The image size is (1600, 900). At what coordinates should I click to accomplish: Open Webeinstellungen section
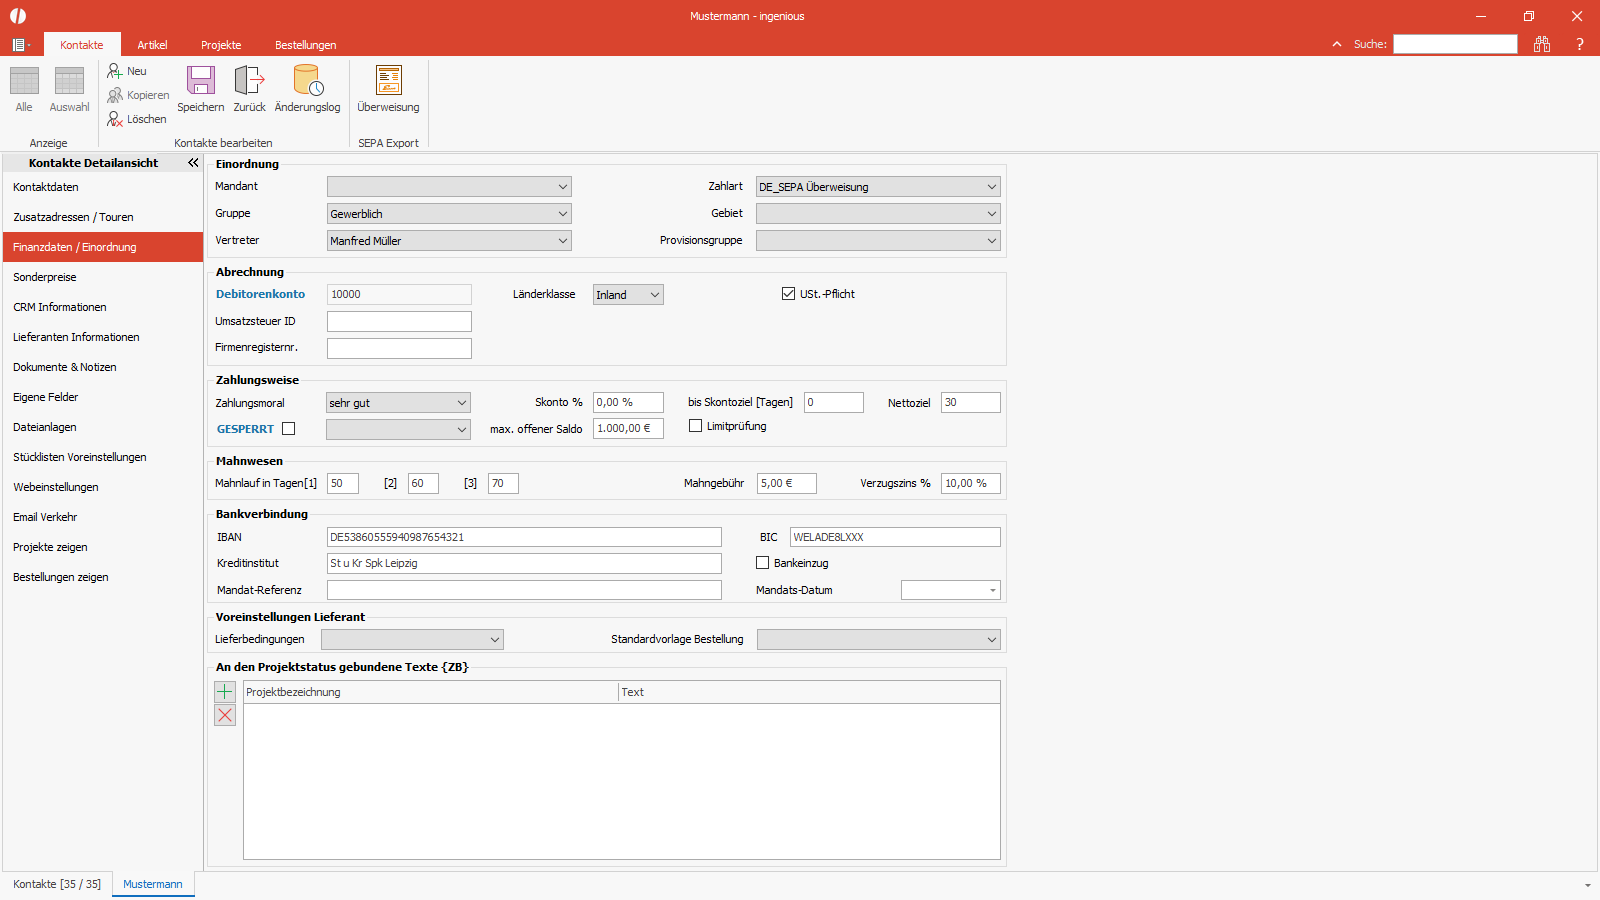click(103, 487)
